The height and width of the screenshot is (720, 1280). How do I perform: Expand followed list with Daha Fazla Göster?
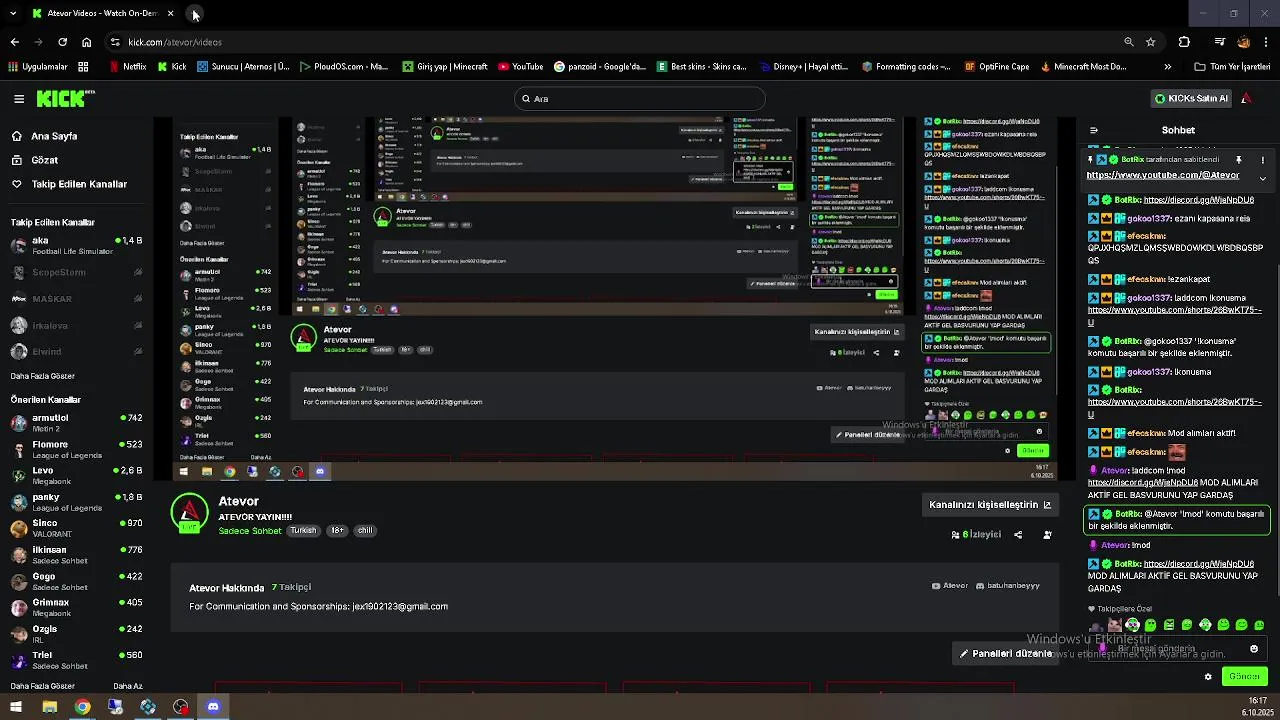(42, 376)
